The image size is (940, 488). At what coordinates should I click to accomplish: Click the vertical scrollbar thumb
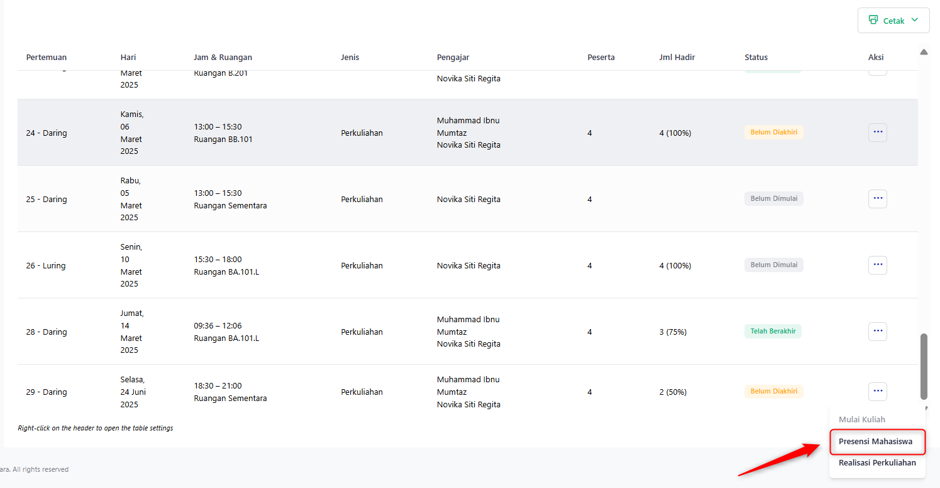coord(924,366)
